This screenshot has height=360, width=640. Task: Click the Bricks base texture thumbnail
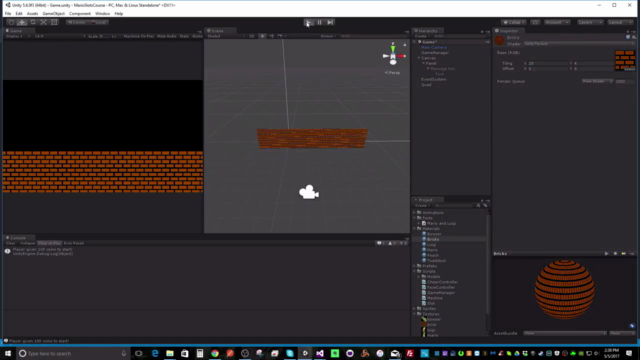click(x=625, y=60)
